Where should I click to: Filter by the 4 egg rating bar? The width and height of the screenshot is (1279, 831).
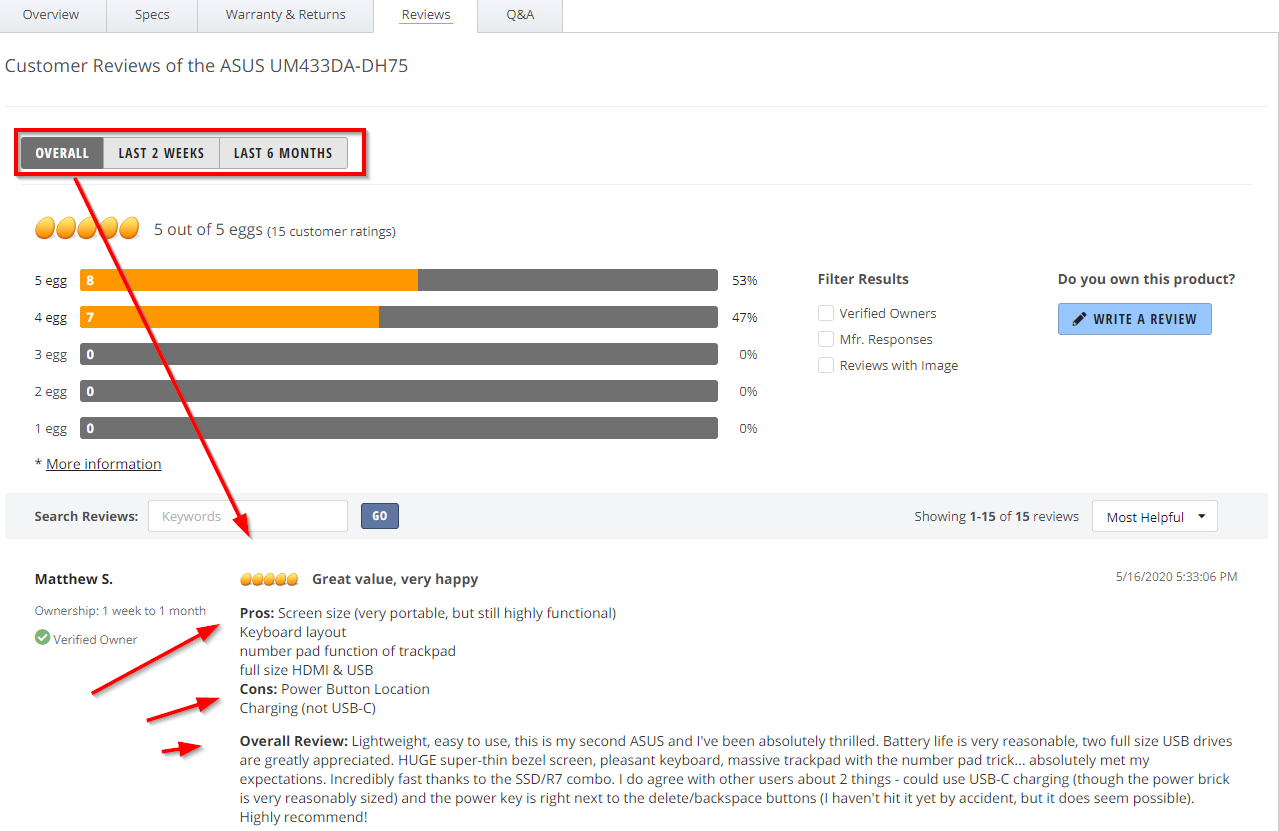(399, 317)
